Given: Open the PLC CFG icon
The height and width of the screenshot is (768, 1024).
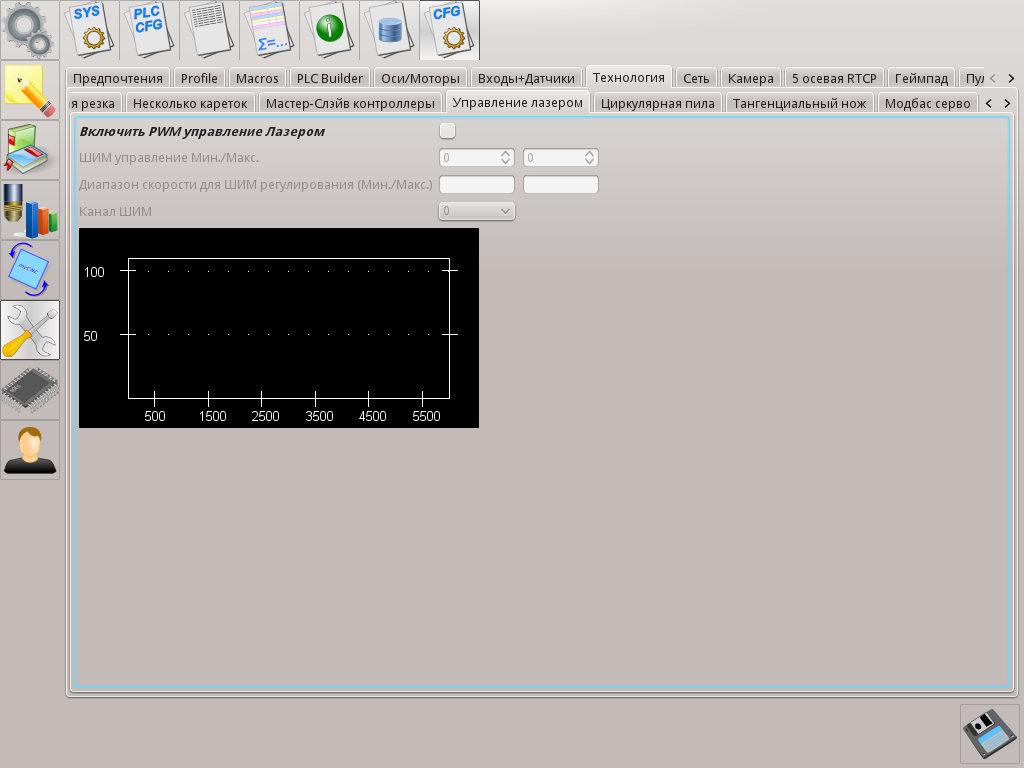Looking at the screenshot, I should coord(150,30).
